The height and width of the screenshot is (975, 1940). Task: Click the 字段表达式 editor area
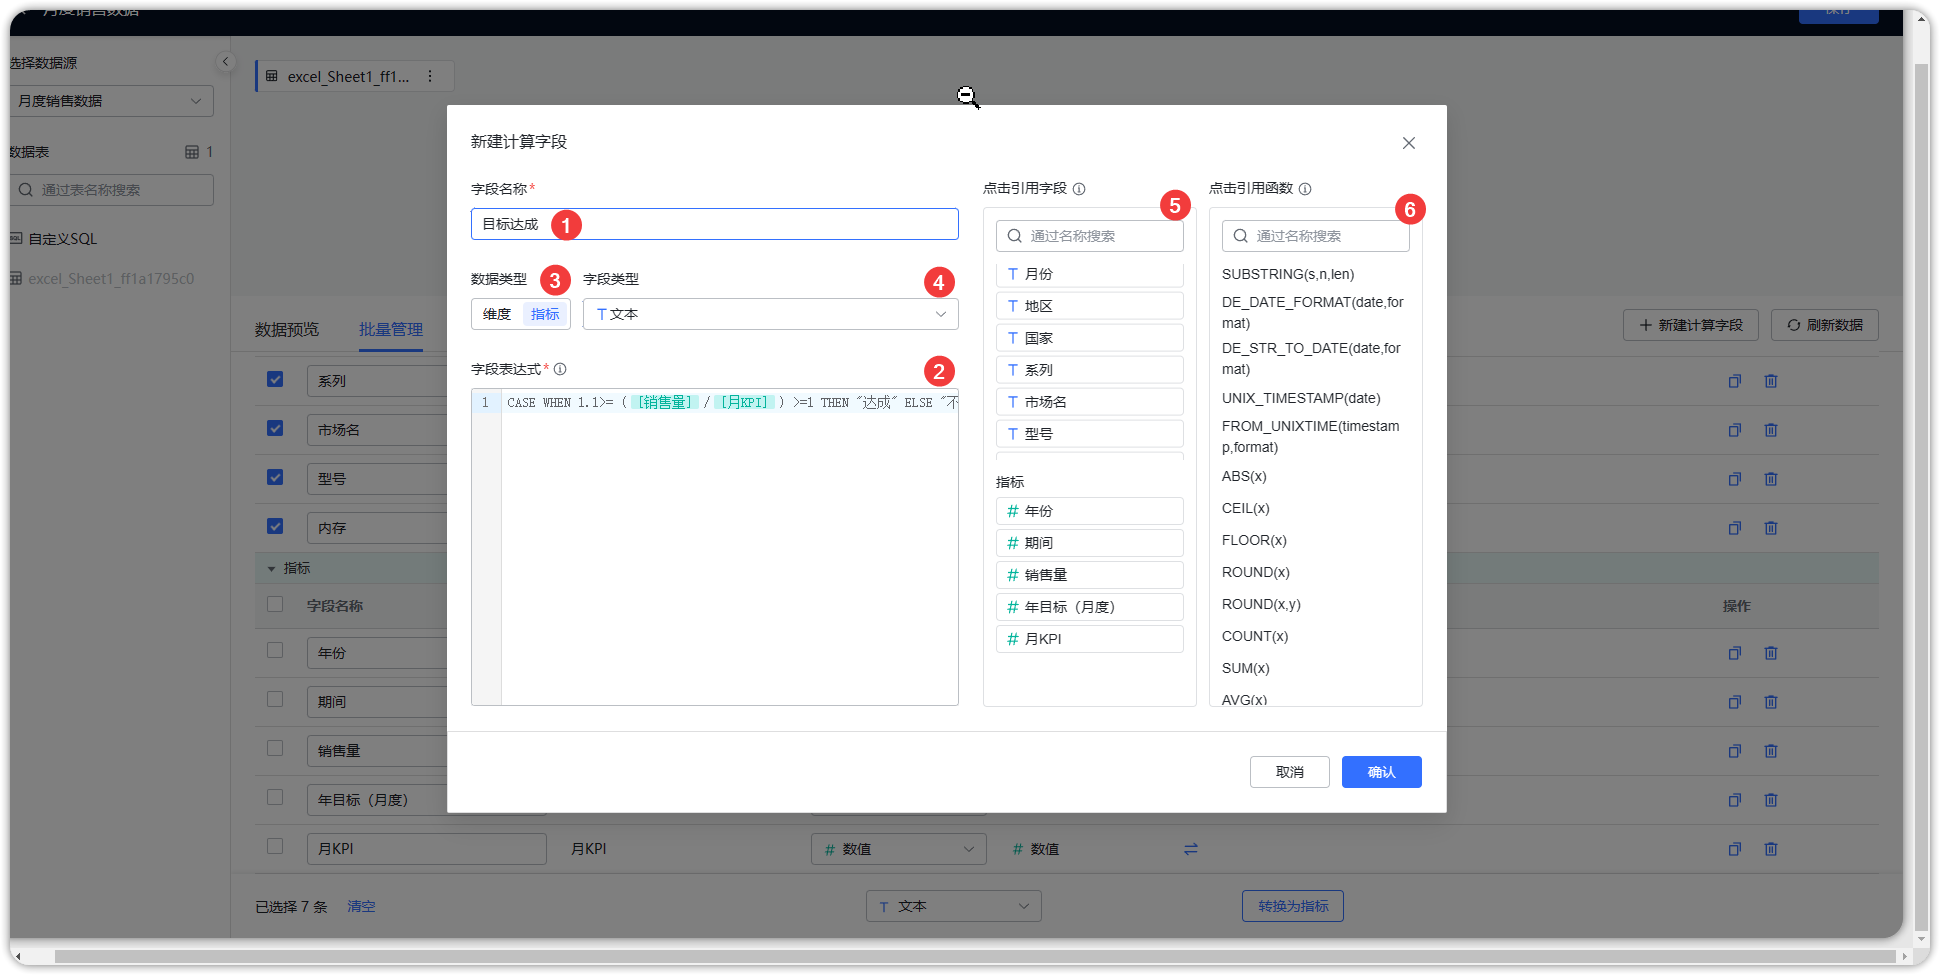(714, 547)
